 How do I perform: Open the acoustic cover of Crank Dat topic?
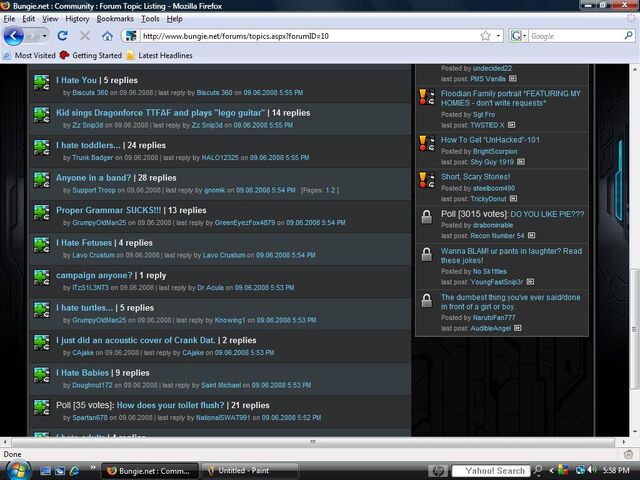coord(136,340)
